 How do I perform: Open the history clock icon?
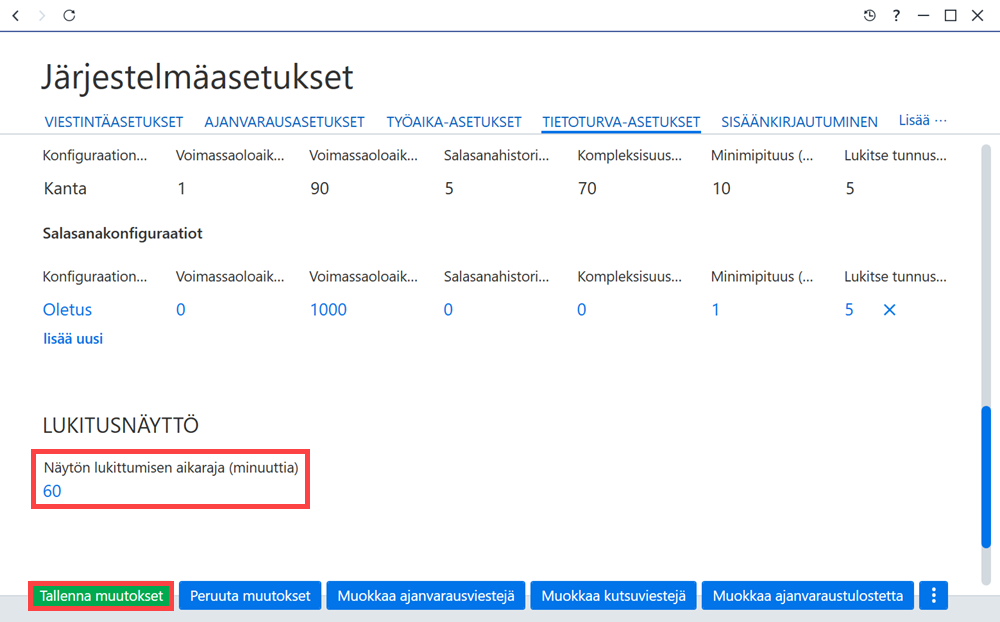point(869,15)
